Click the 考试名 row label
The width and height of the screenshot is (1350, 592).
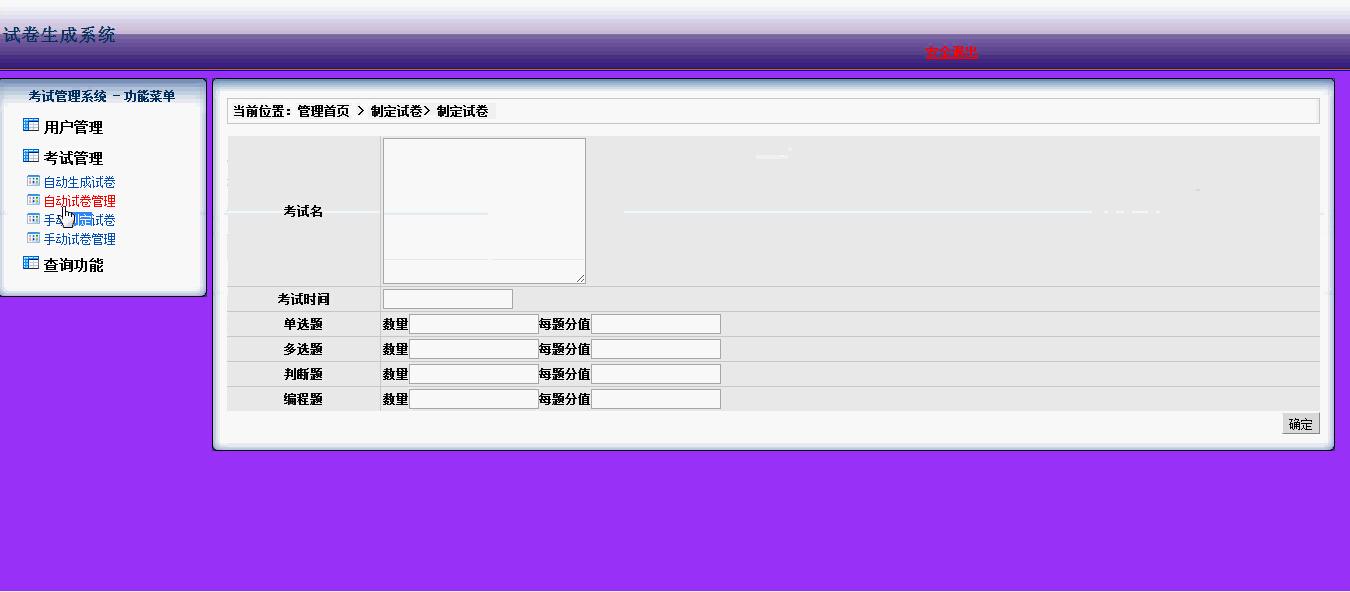303,212
